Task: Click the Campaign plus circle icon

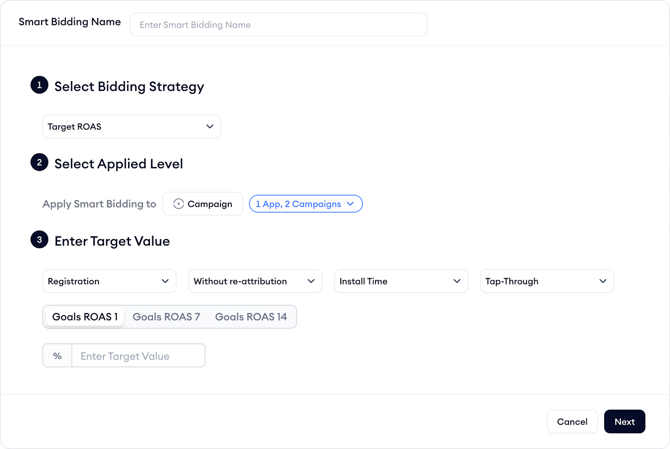Action: tap(179, 204)
